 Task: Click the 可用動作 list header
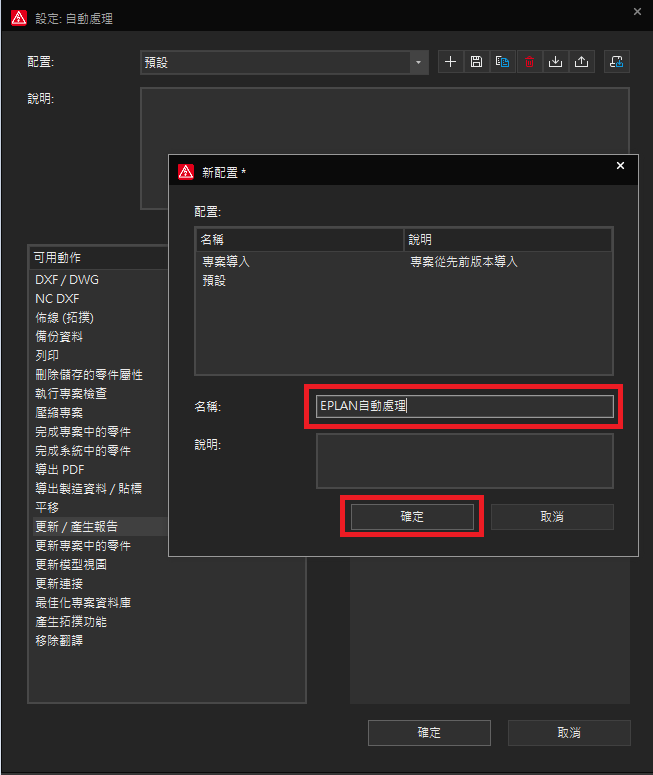(99, 258)
